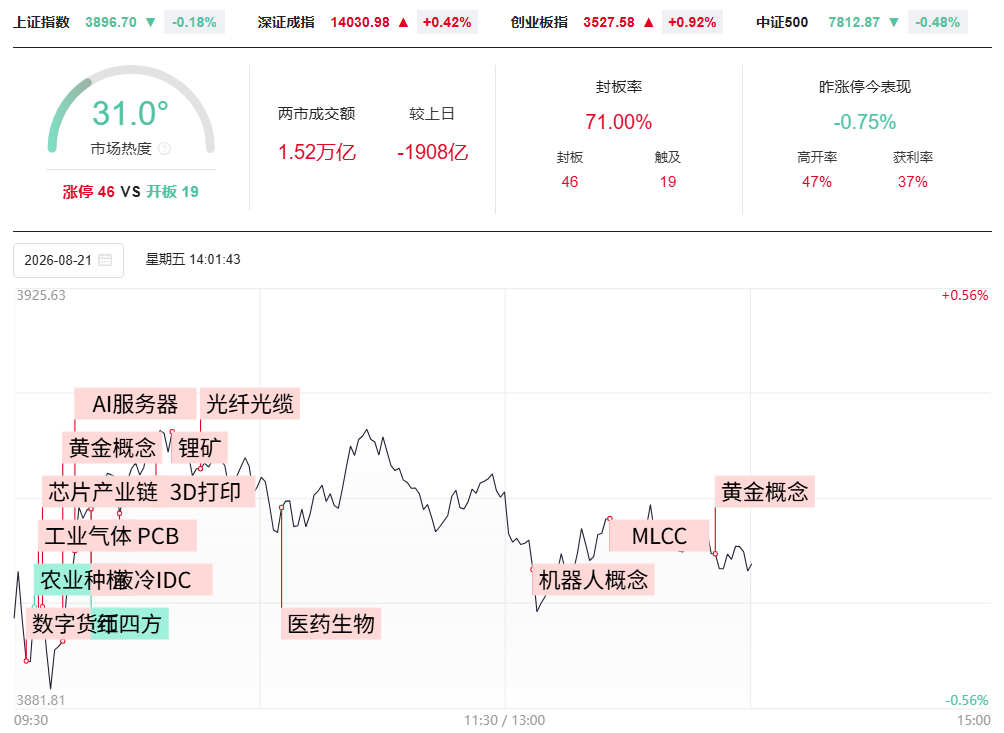1004x733 pixels.
Task: Click the 上证指数 down arrow indicator
Action: tap(150, 22)
